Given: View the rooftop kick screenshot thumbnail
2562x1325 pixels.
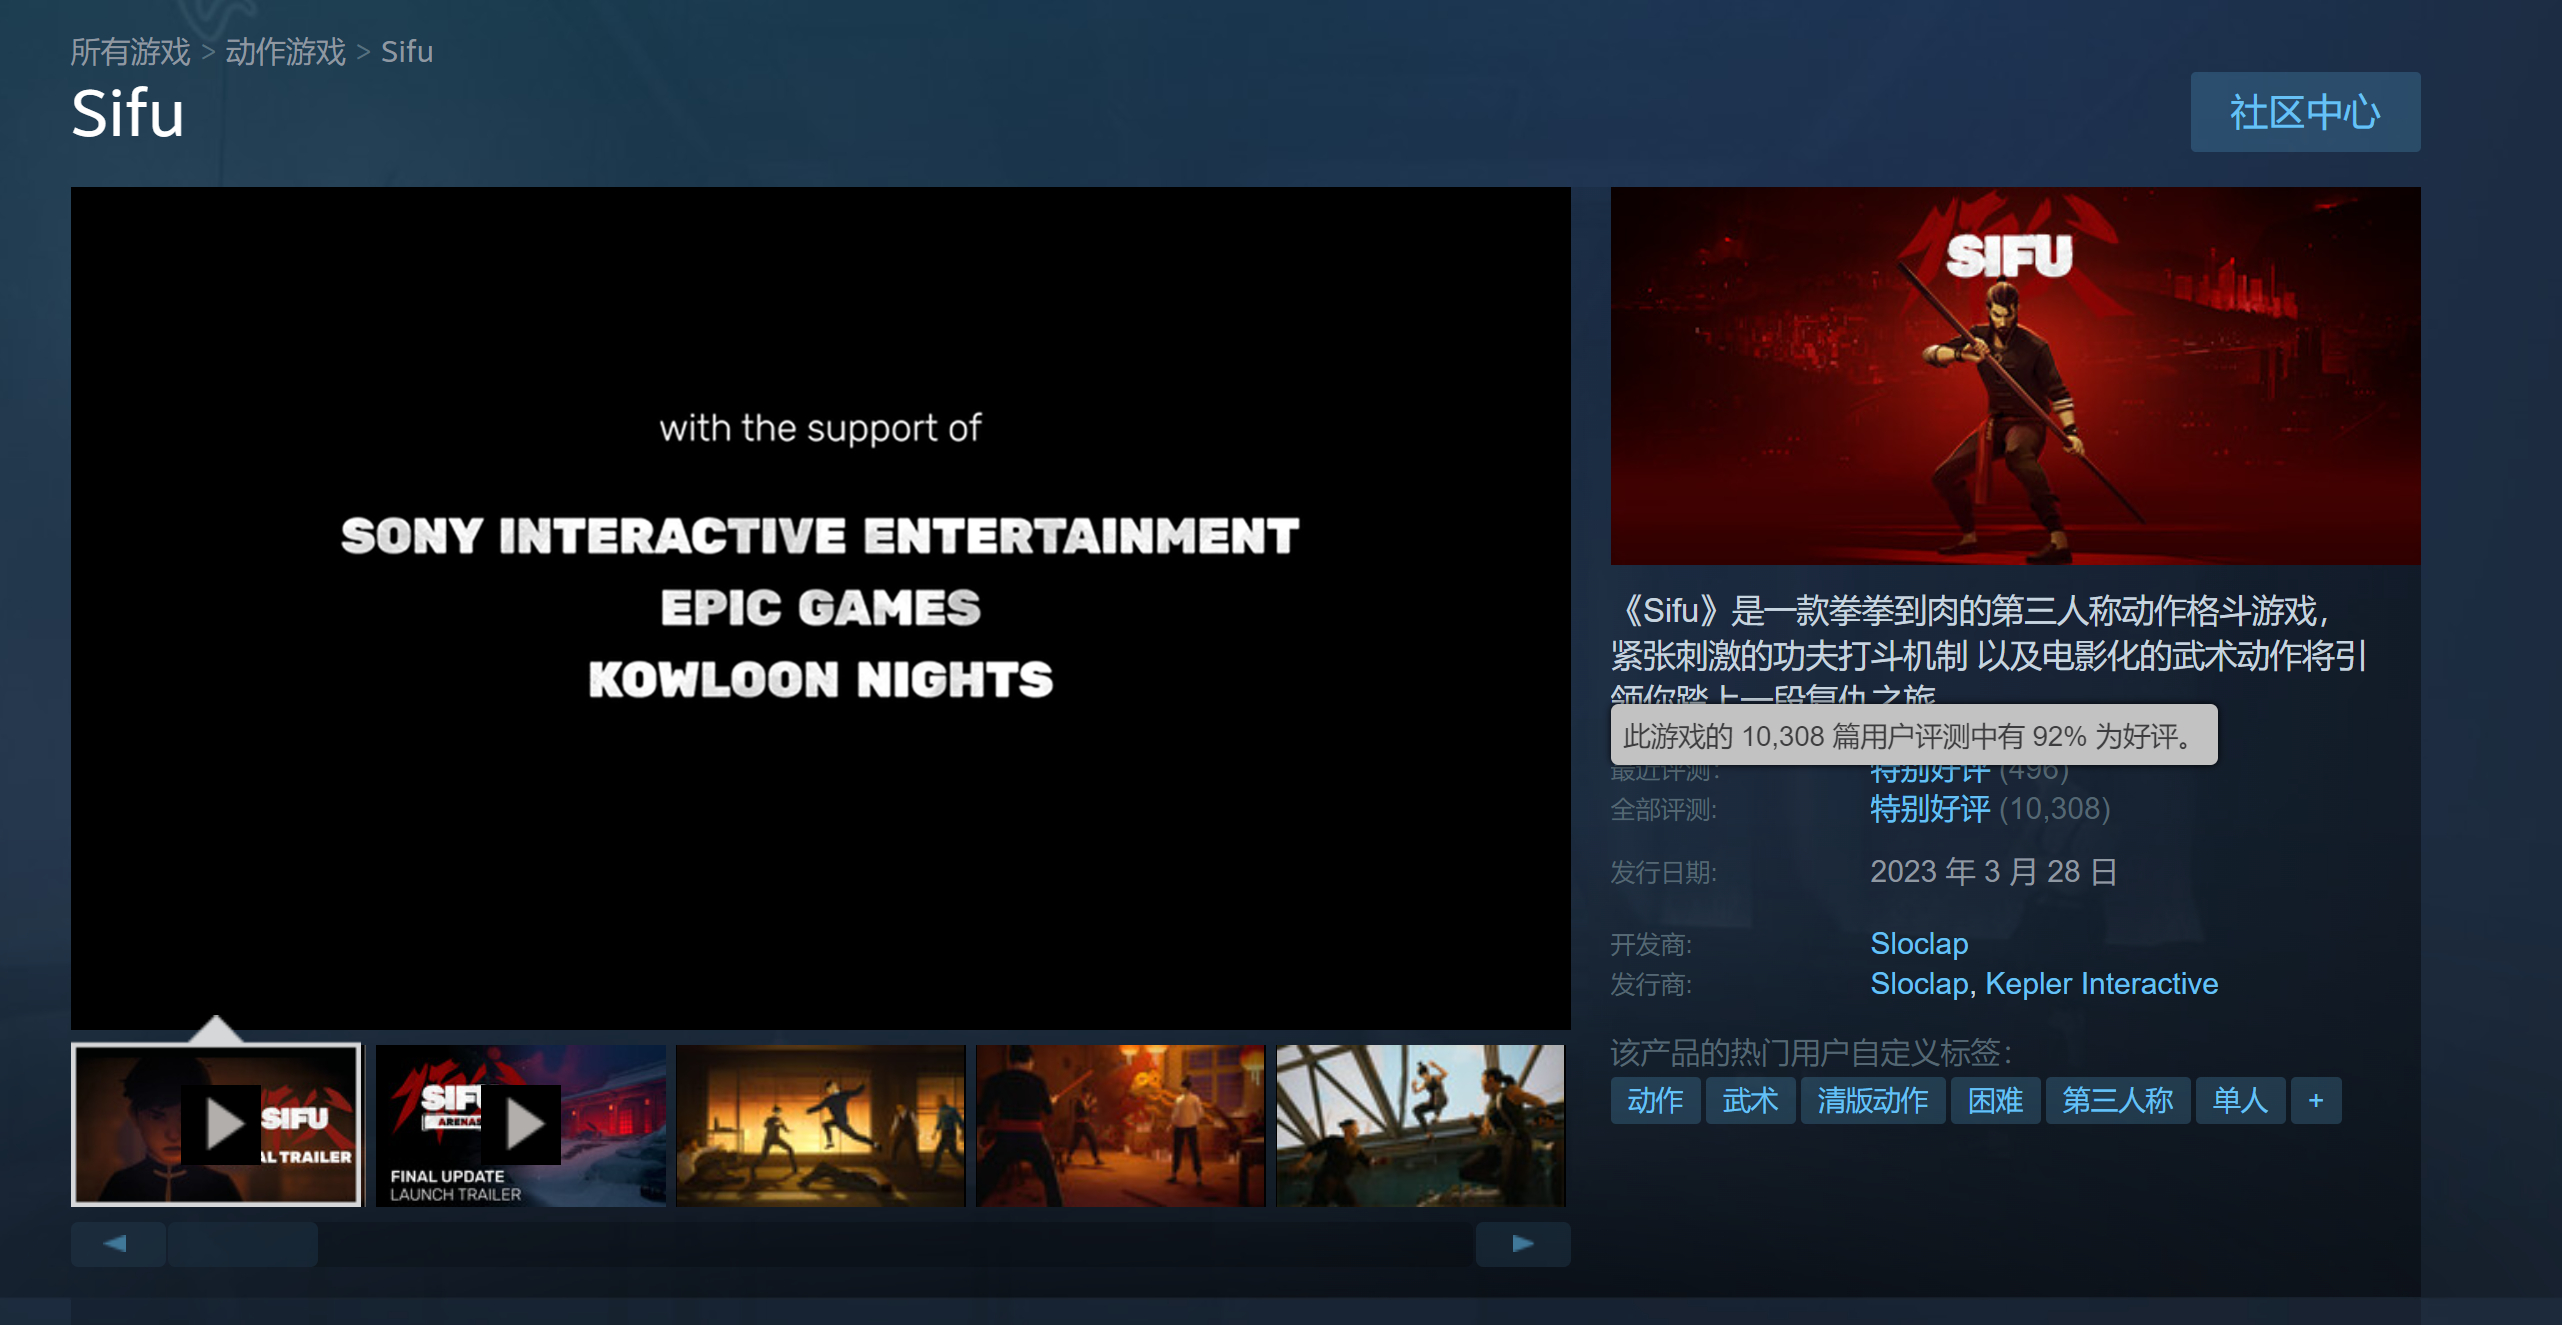Looking at the screenshot, I should pyautogui.click(x=1421, y=1125).
